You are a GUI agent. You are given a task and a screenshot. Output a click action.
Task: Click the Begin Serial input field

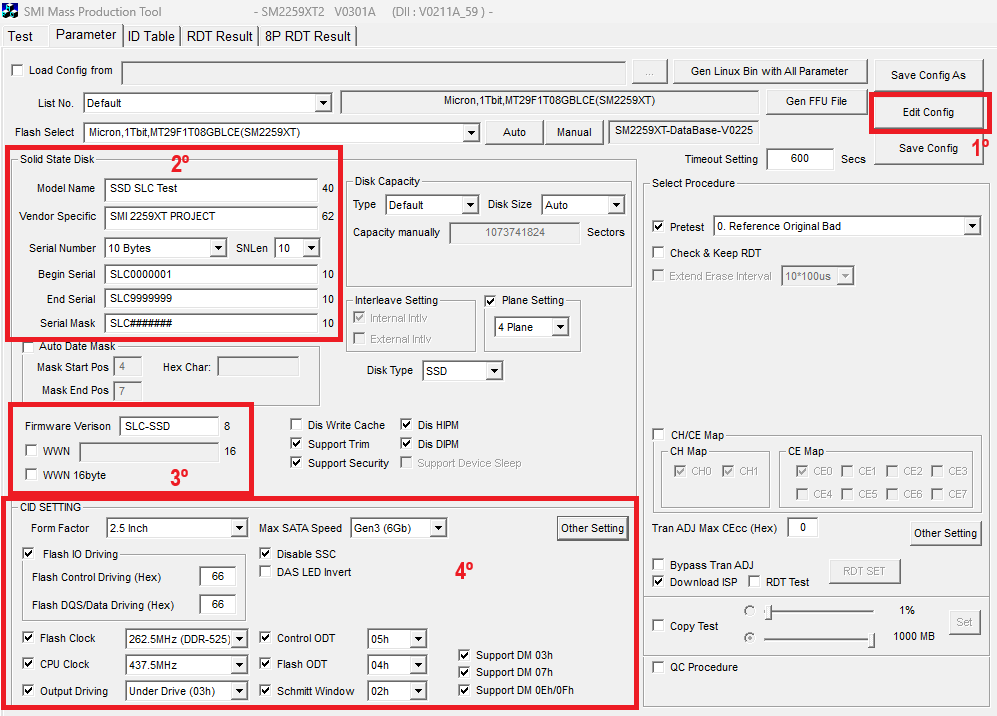coord(211,275)
